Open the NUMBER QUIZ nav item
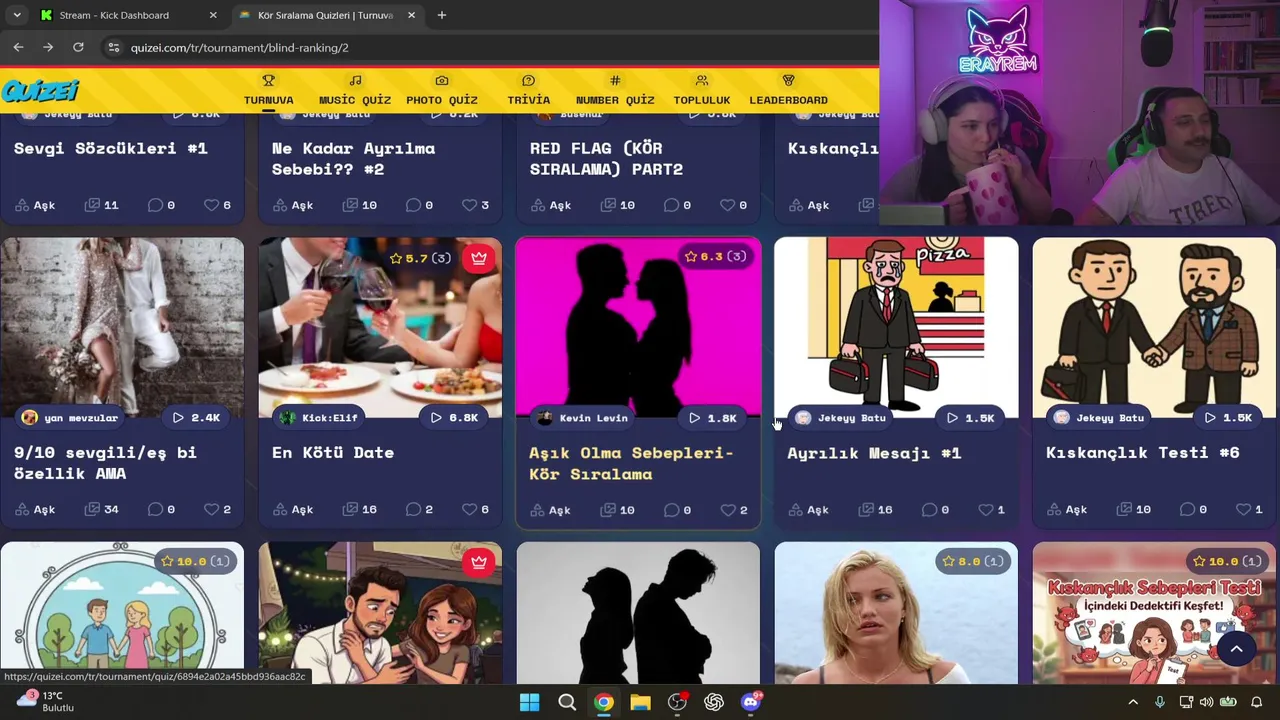Image resolution: width=1280 pixels, height=720 pixels. pos(615,90)
